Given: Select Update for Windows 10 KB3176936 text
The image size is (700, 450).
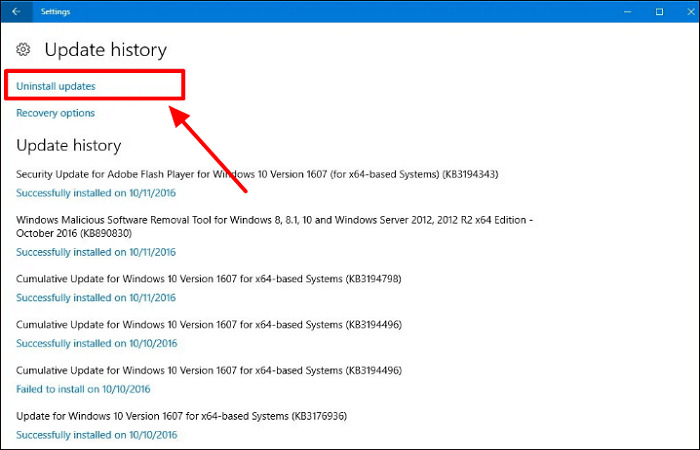Looking at the screenshot, I should (181, 416).
